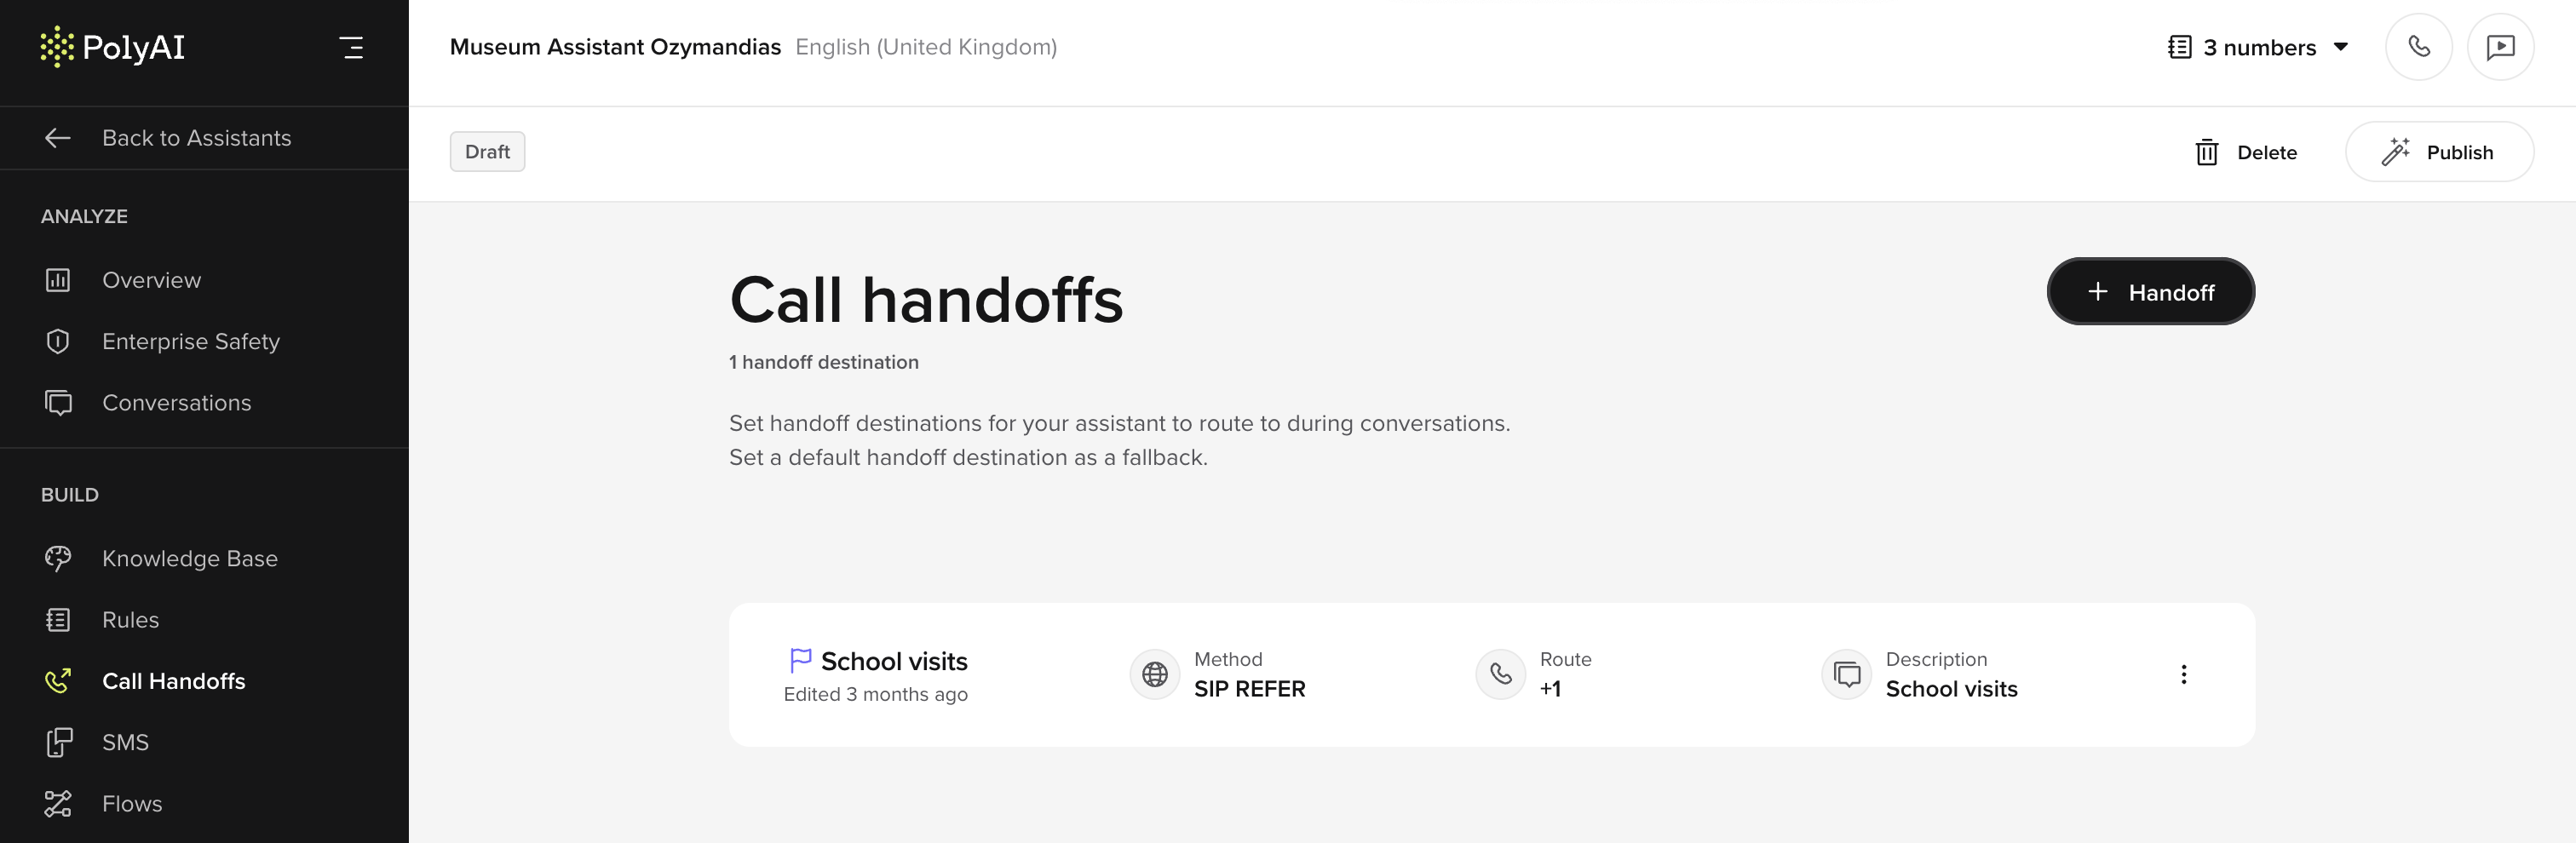Open the chat preview icon in header

[2499, 47]
